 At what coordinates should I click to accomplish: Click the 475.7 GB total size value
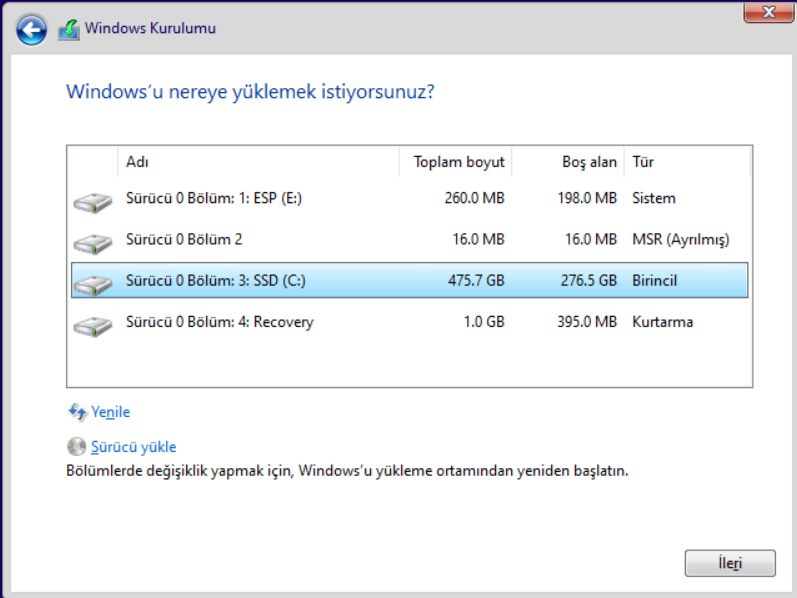pyautogui.click(x=476, y=280)
